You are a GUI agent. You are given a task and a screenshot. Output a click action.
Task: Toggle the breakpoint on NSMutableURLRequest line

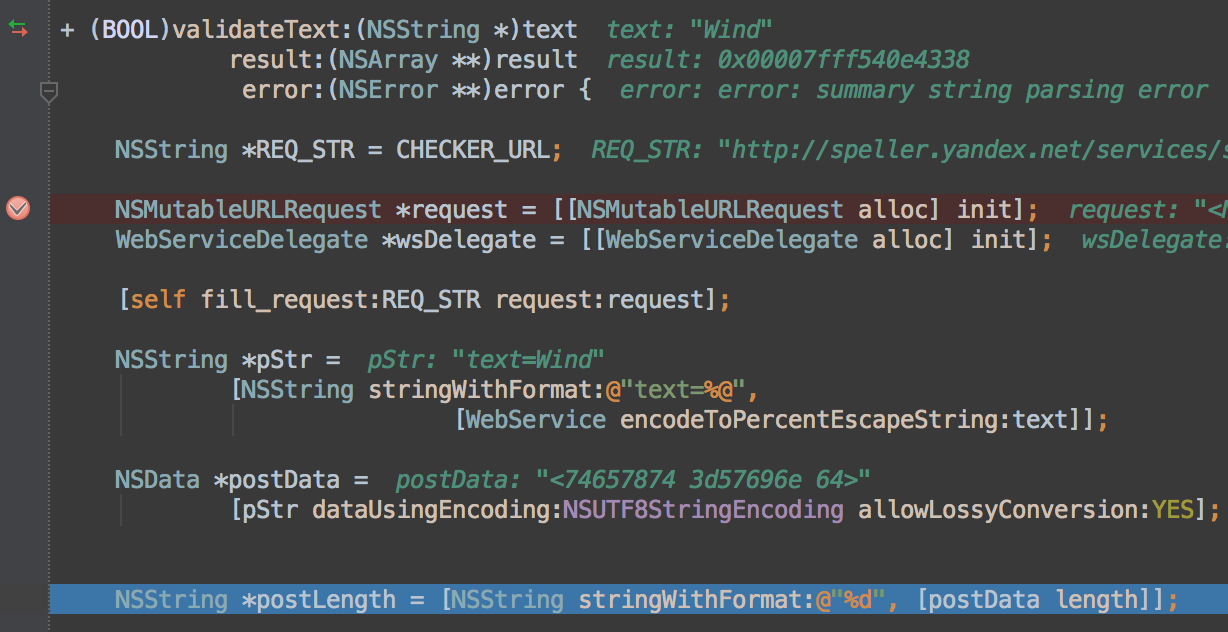pos(18,209)
